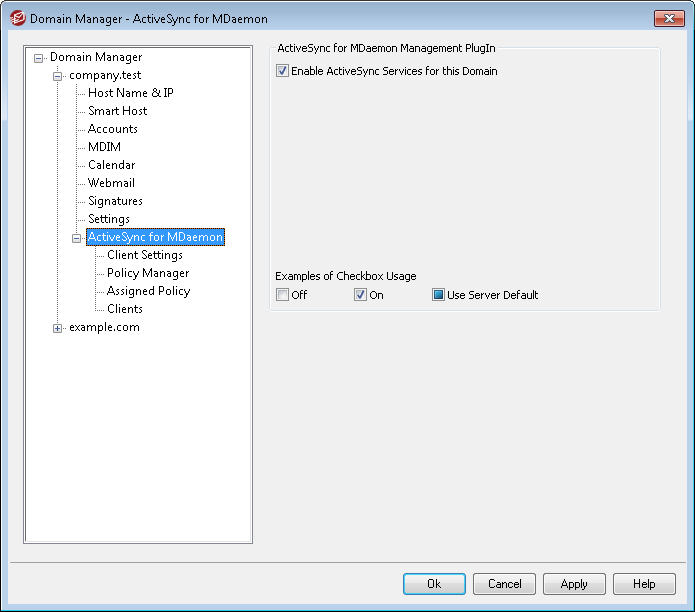Select the Domain Manager root item

(96, 57)
